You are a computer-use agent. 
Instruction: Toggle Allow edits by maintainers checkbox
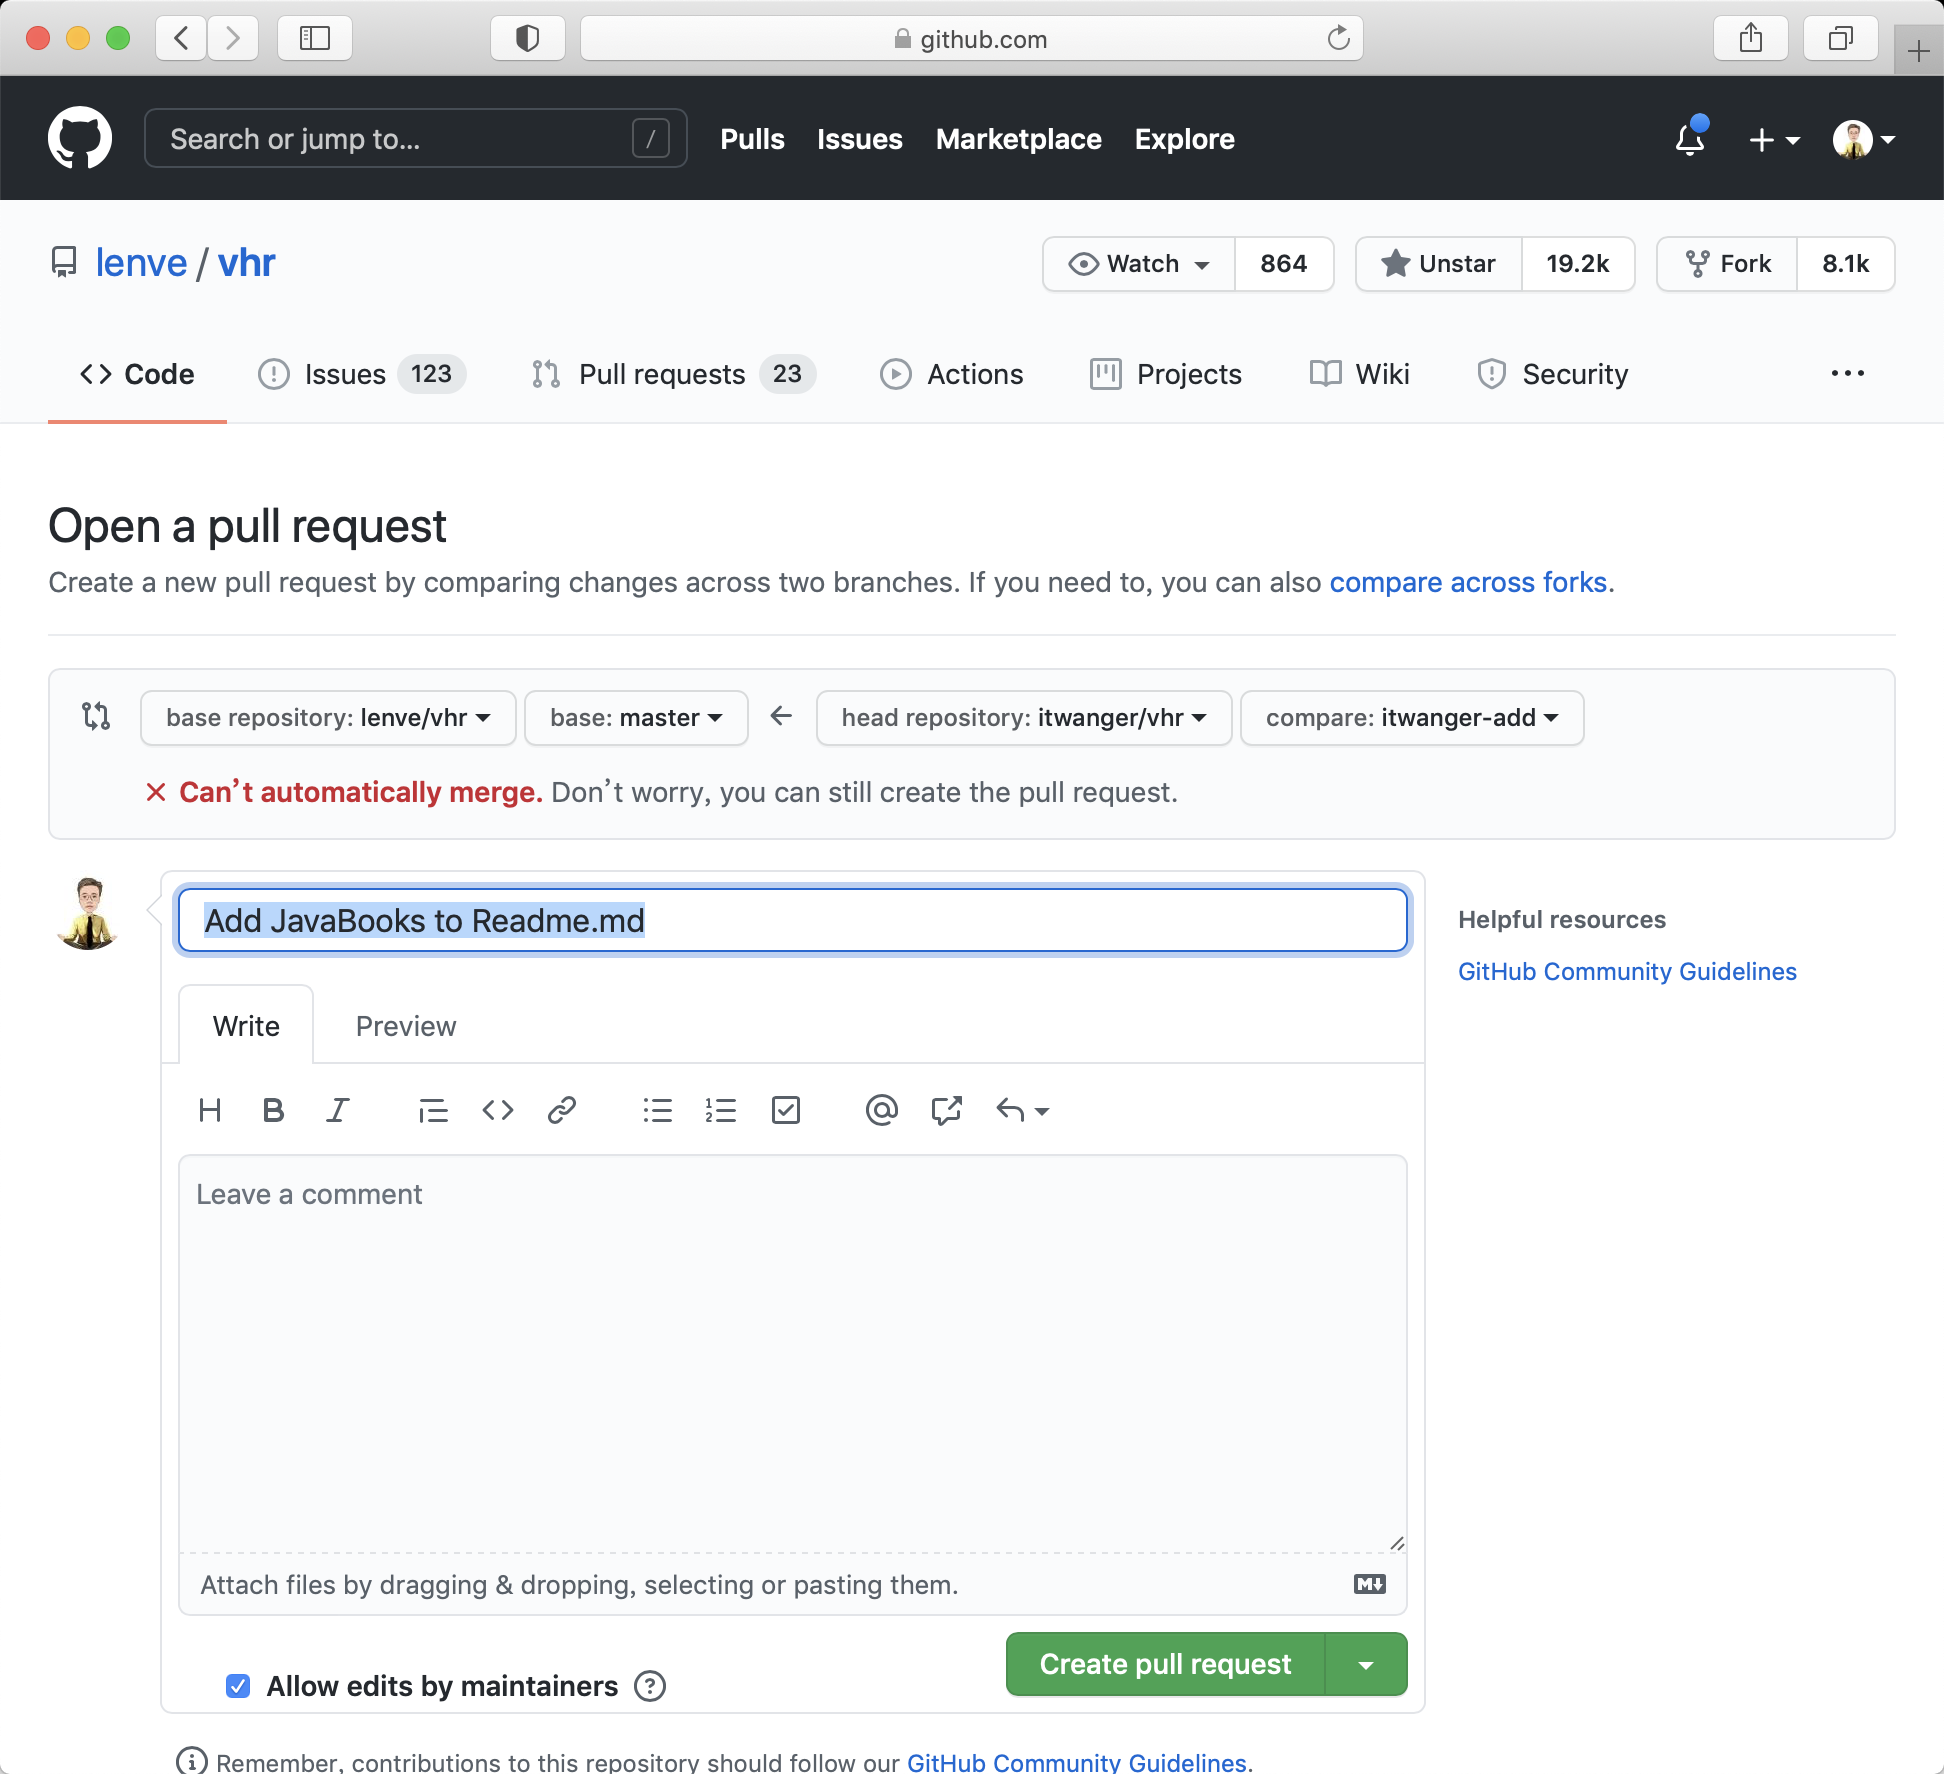pos(238,1686)
